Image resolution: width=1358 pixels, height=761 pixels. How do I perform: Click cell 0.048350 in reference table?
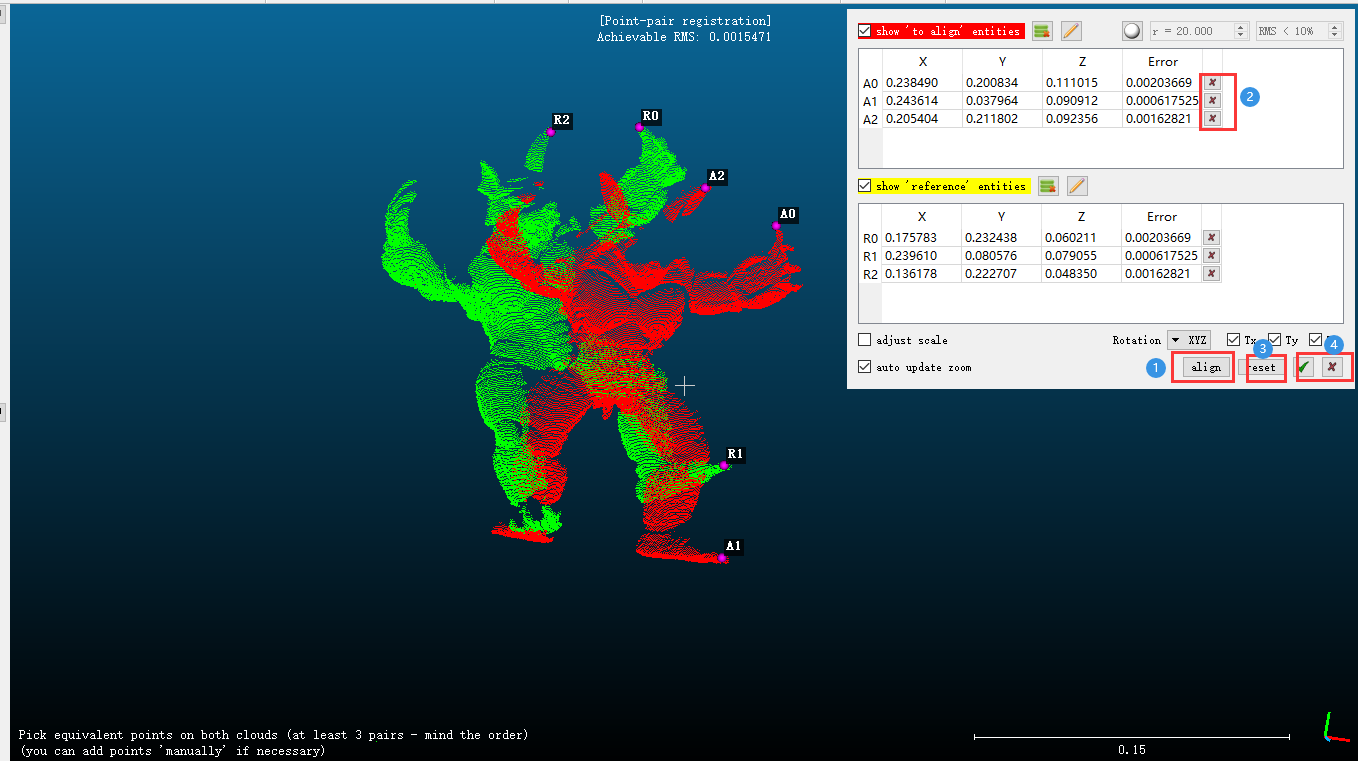[x=1081, y=274]
